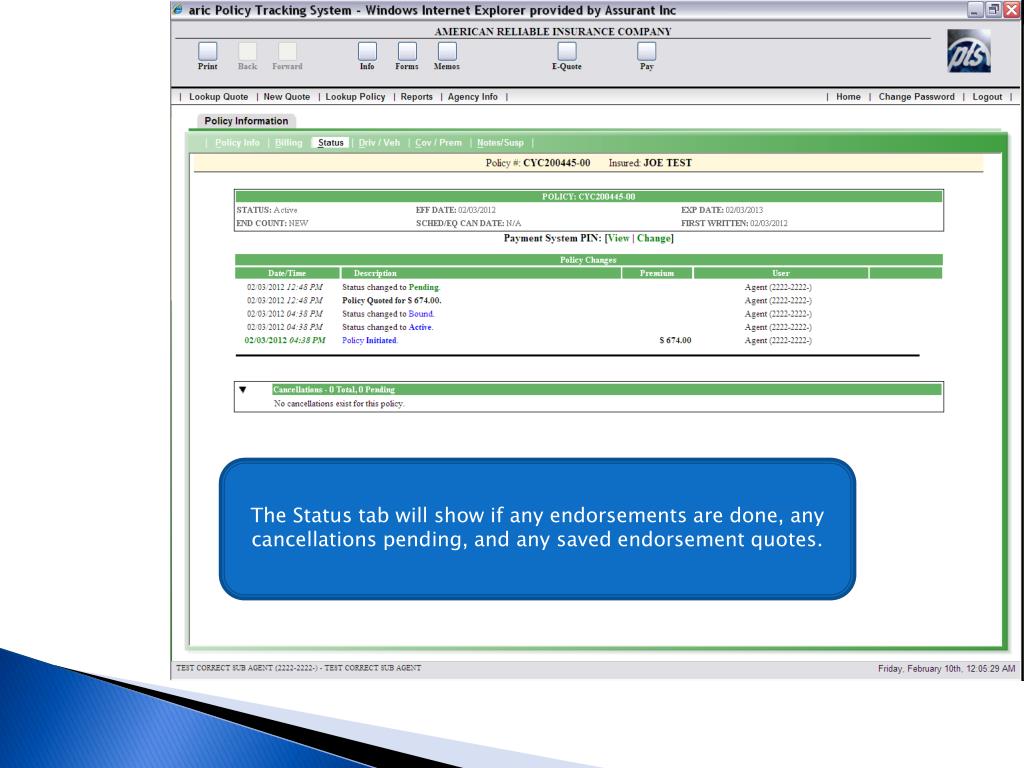Screen dimensions: 1024x768
Task: Collapse the Cancellations section triangle
Action: coord(243,390)
